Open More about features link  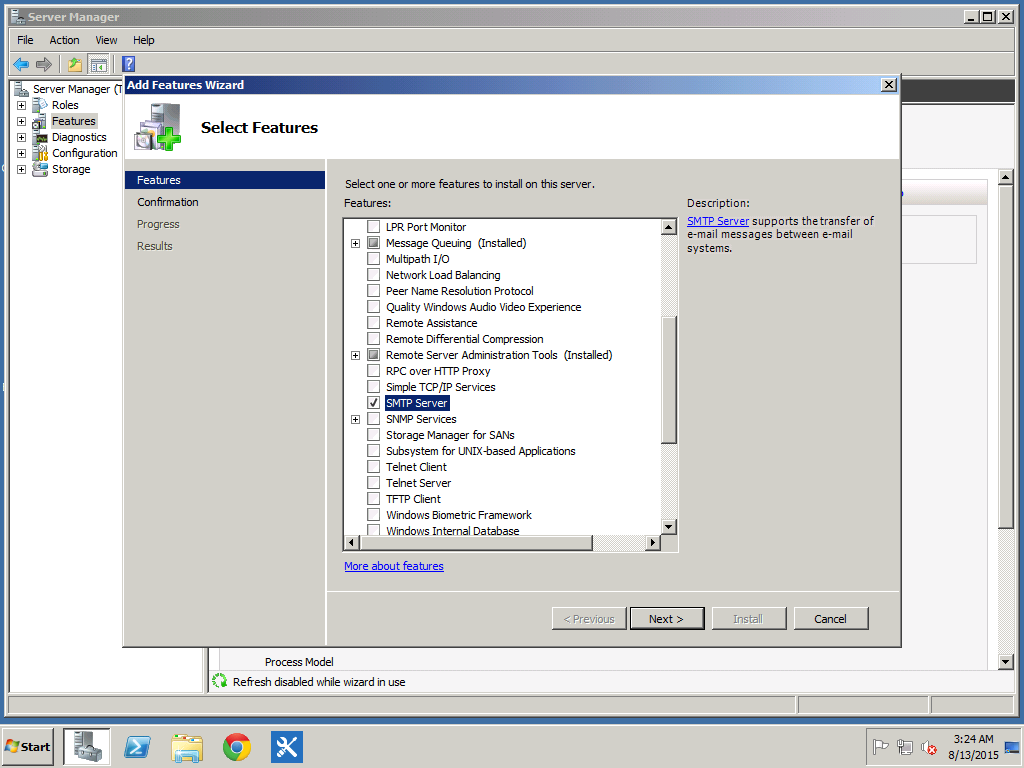[394, 566]
